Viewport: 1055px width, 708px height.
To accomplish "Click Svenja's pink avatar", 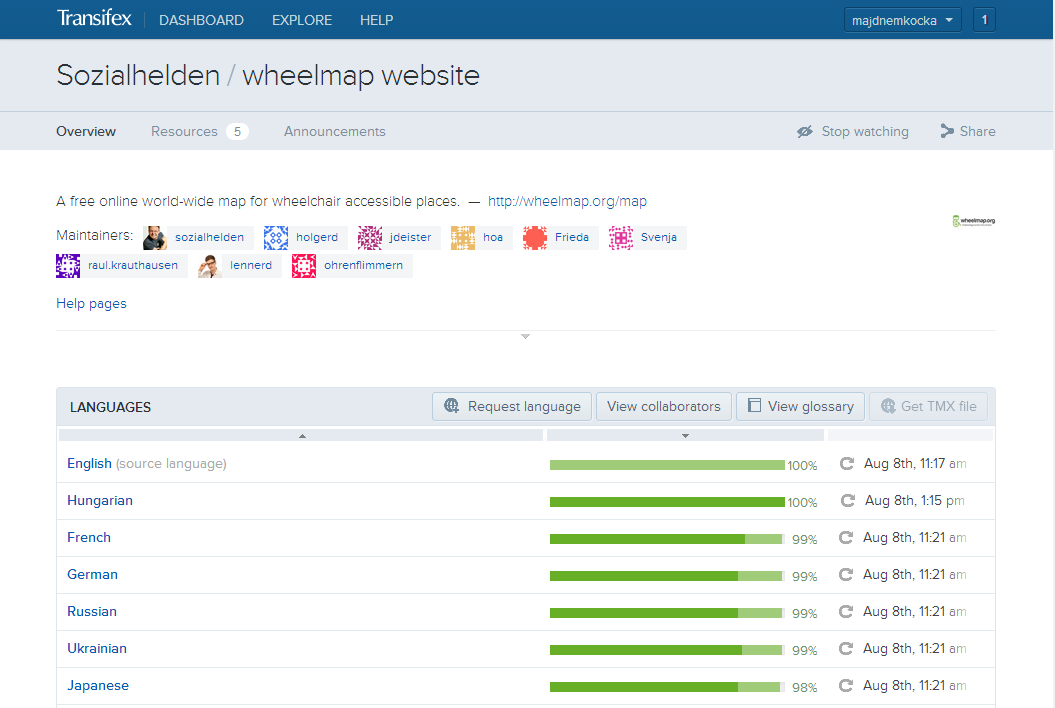I will 621,238.
